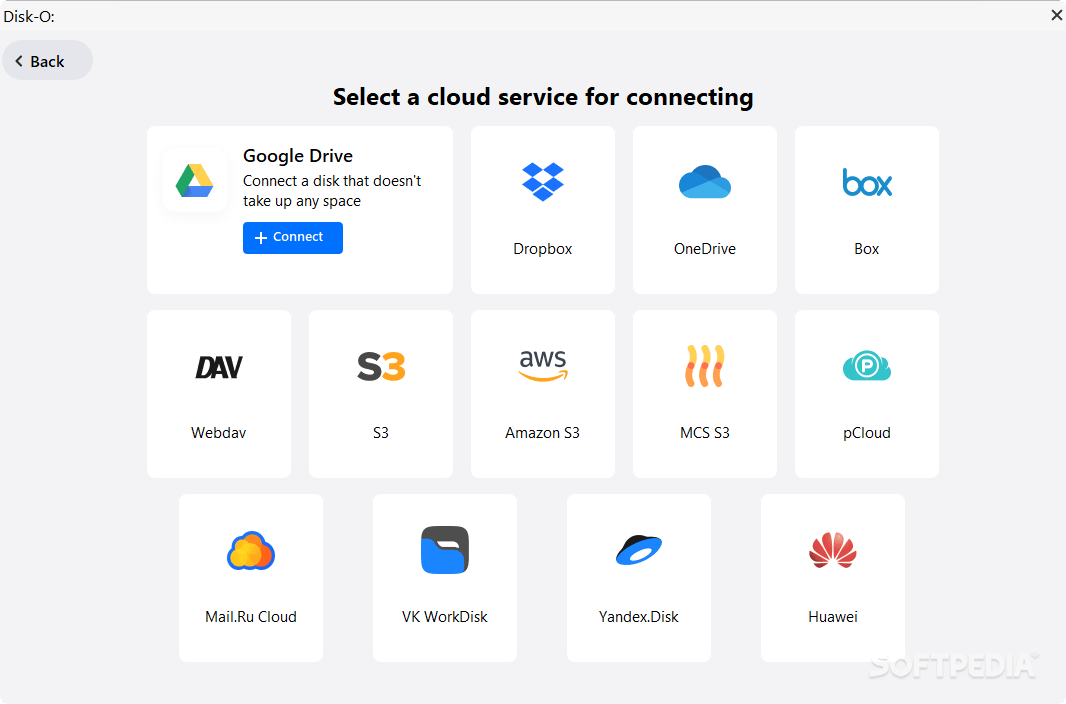1066x704 pixels.
Task: Select the Box logo icon
Action: (x=867, y=182)
